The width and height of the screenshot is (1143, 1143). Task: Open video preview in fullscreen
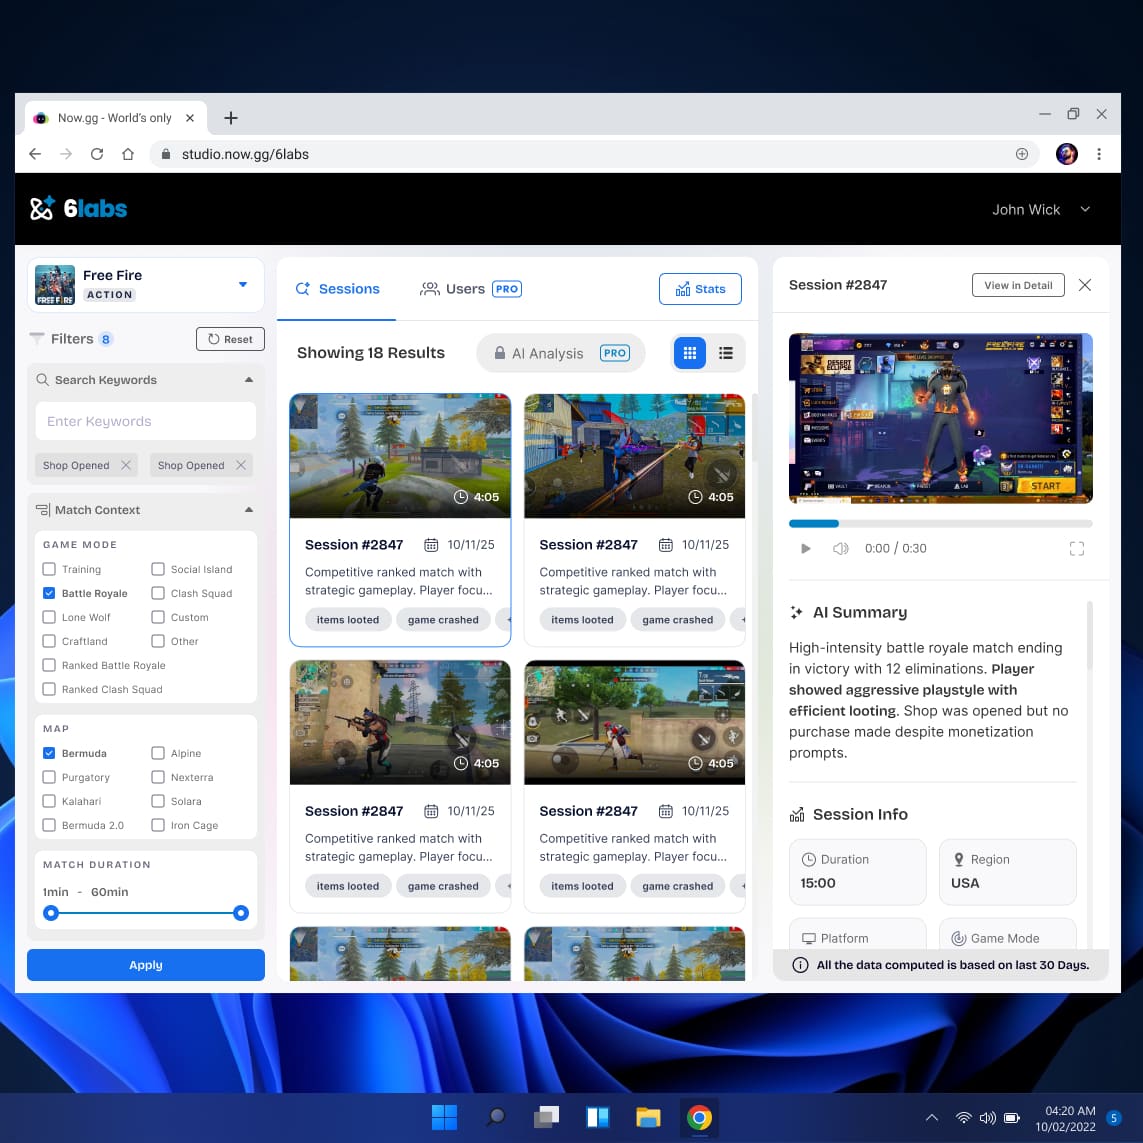pyautogui.click(x=1077, y=548)
